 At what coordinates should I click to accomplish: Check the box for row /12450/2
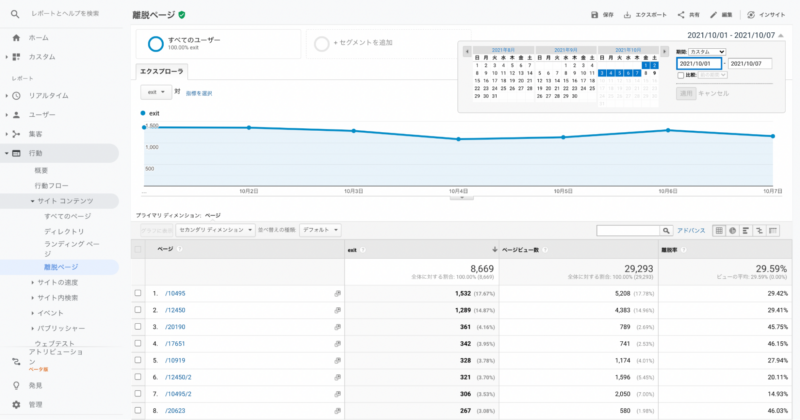tap(138, 377)
